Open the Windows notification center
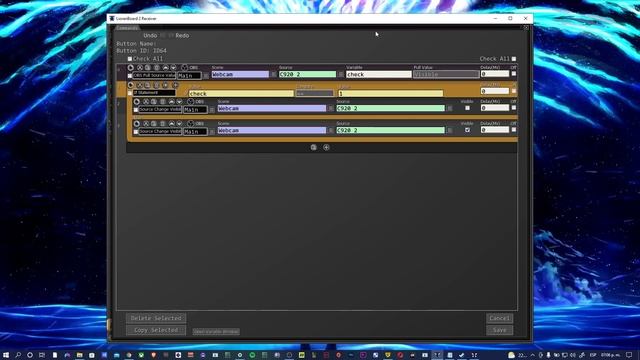 [x=629, y=355]
